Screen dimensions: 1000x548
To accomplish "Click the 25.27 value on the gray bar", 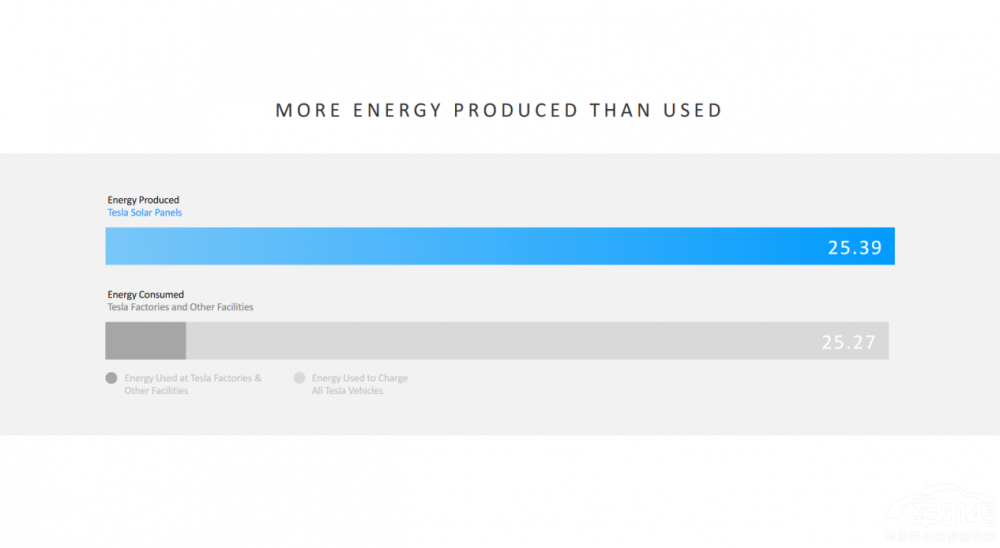I will click(x=849, y=343).
